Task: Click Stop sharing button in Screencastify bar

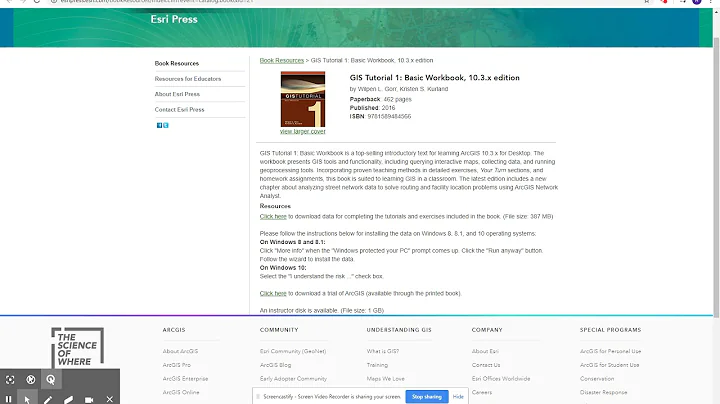Action: pyautogui.click(x=427, y=397)
